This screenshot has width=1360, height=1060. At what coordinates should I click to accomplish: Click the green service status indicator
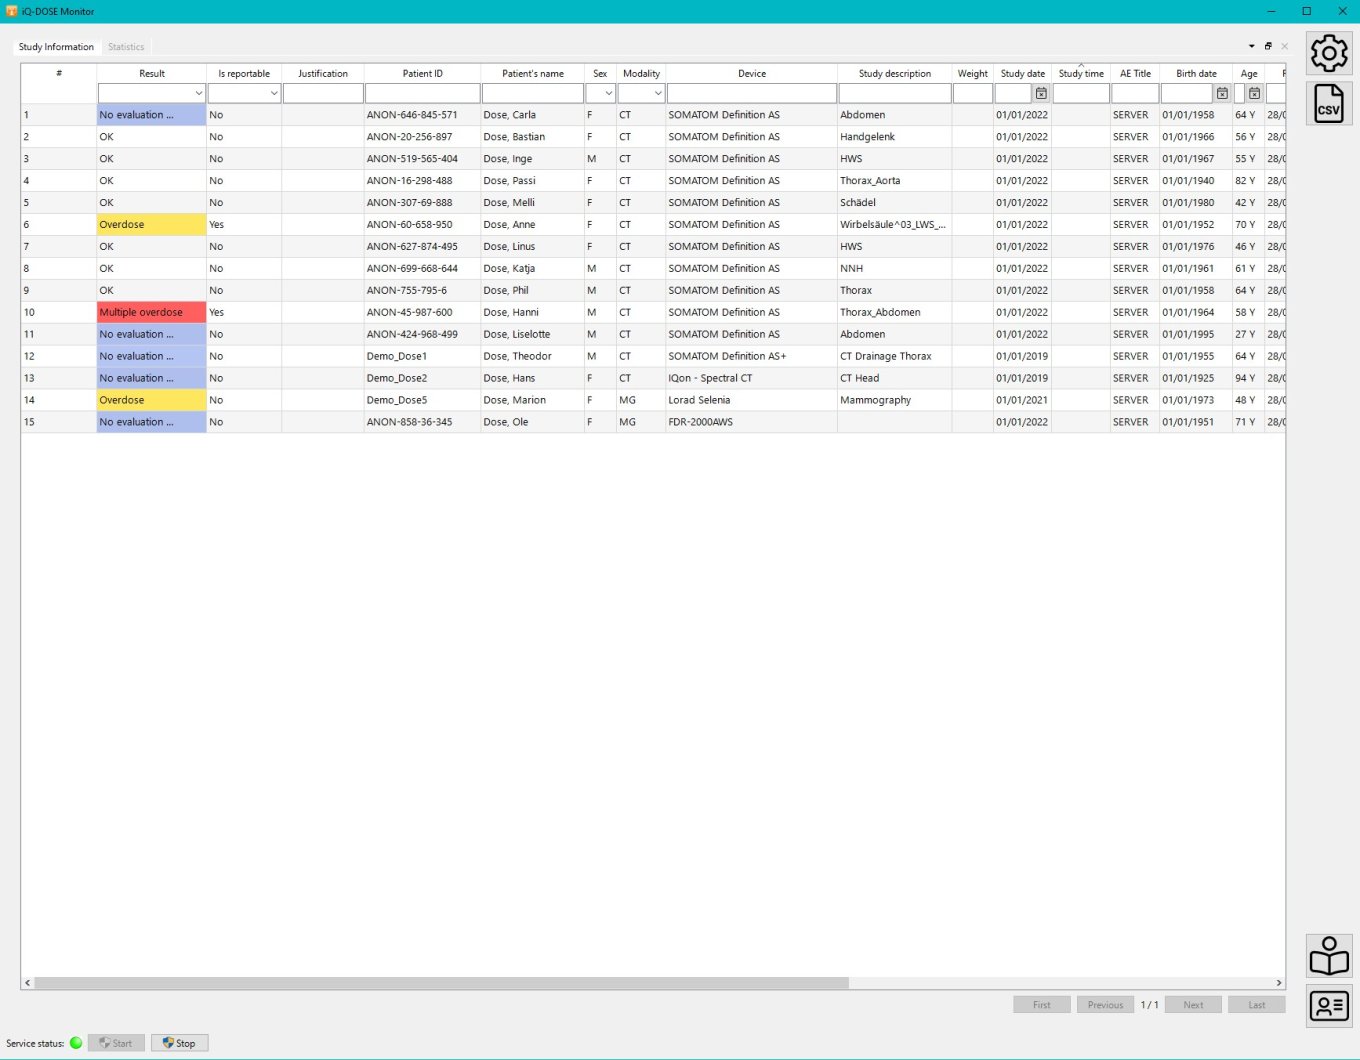(x=76, y=1043)
